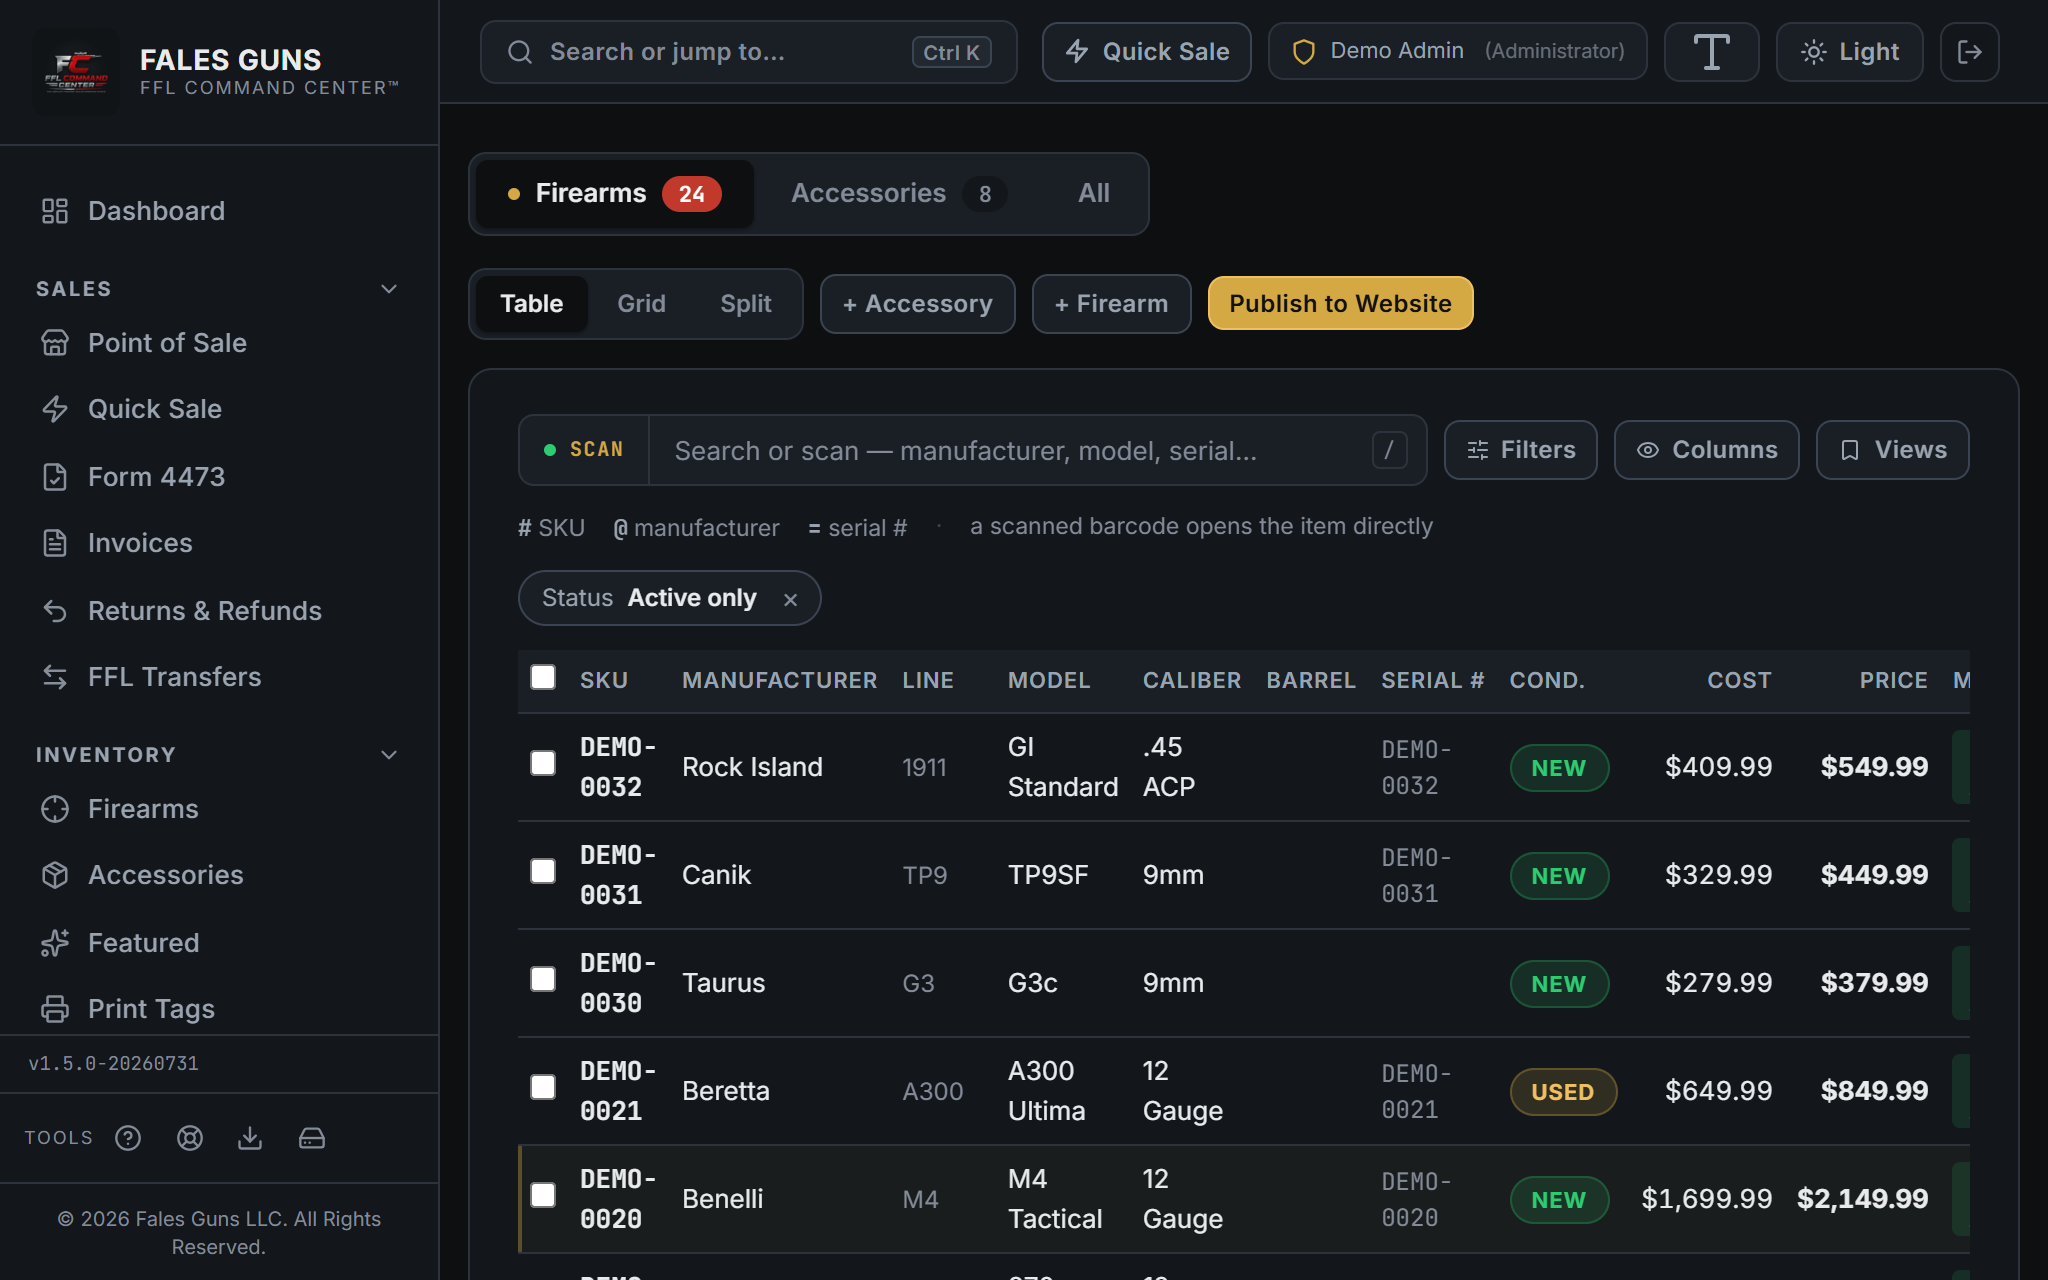This screenshot has height=1280, width=2048.
Task: Sort by the MANUFACTURER column header
Action: [x=779, y=681]
